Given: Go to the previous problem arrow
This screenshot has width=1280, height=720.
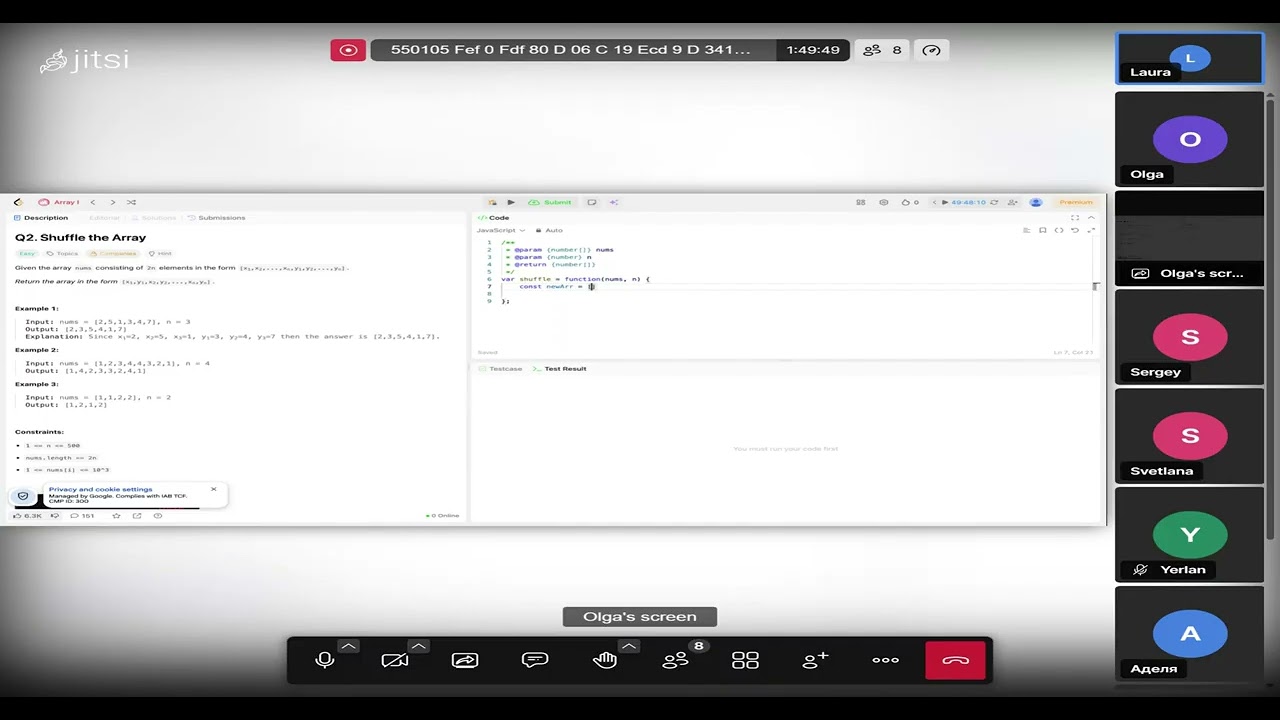Looking at the screenshot, I should [x=93, y=202].
